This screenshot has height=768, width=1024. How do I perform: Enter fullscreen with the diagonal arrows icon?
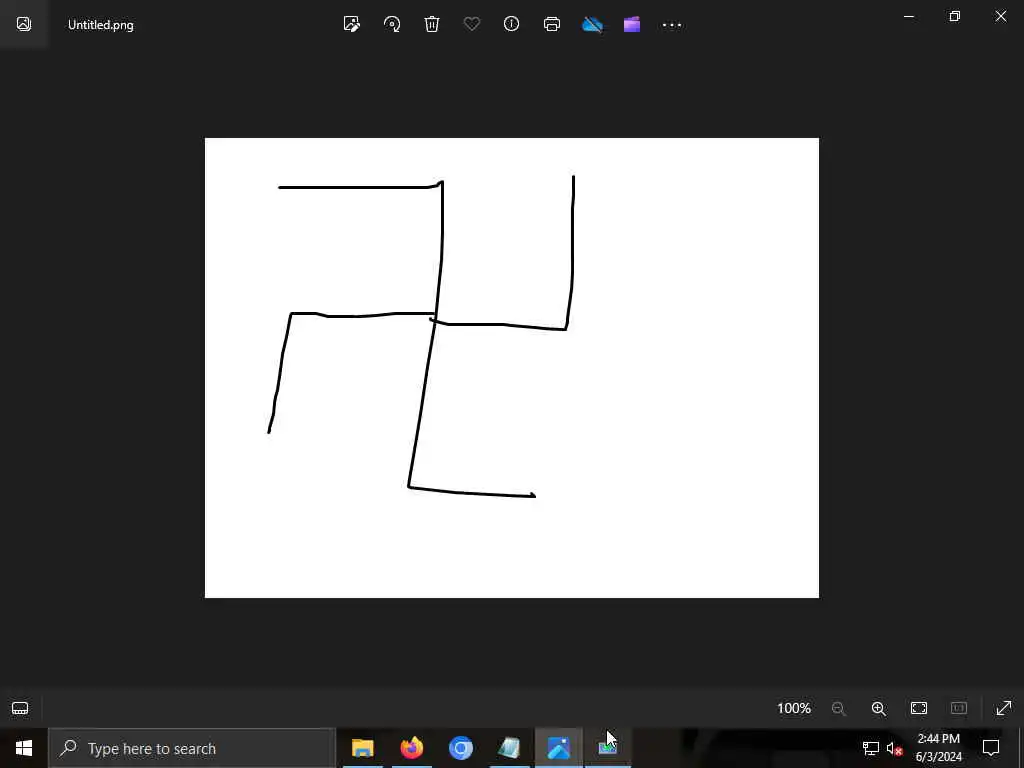1004,708
